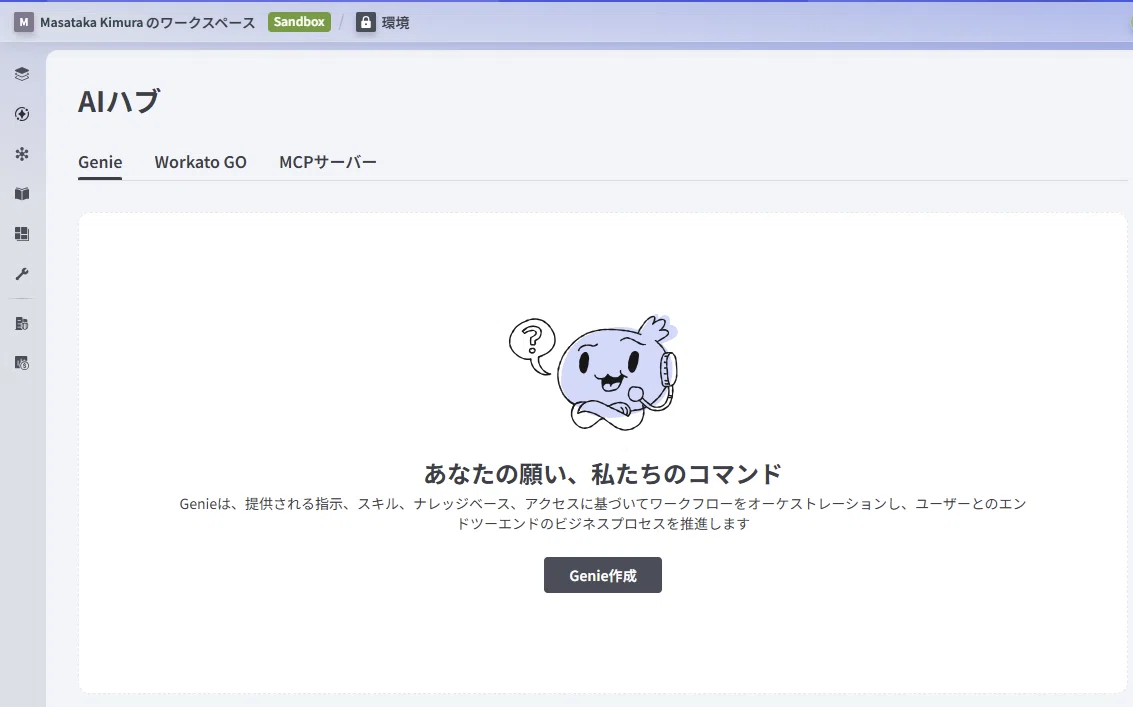Open the AI sparkle circle icon in sidebar
This screenshot has width=1133, height=707.
pos(22,114)
